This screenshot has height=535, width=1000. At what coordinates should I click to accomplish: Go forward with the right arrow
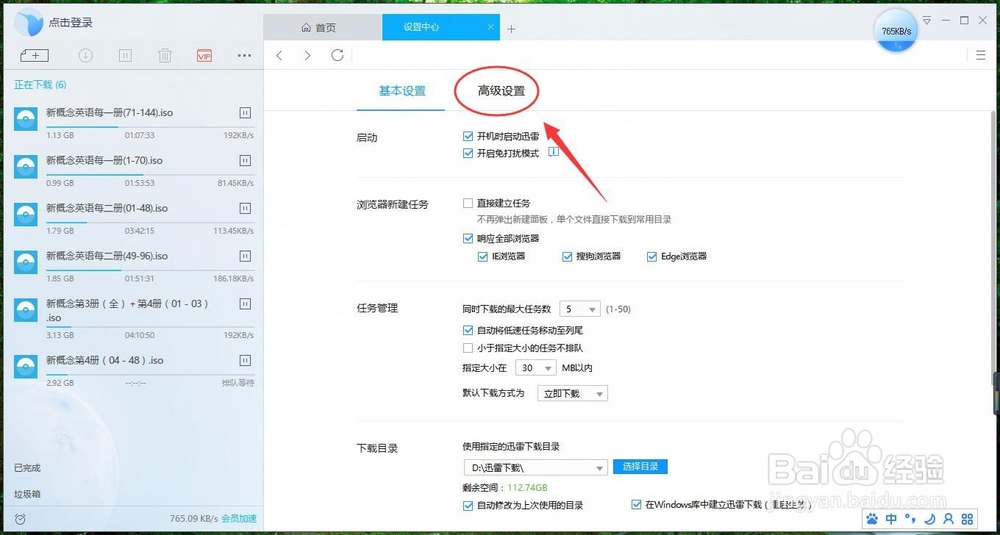pyautogui.click(x=307, y=55)
